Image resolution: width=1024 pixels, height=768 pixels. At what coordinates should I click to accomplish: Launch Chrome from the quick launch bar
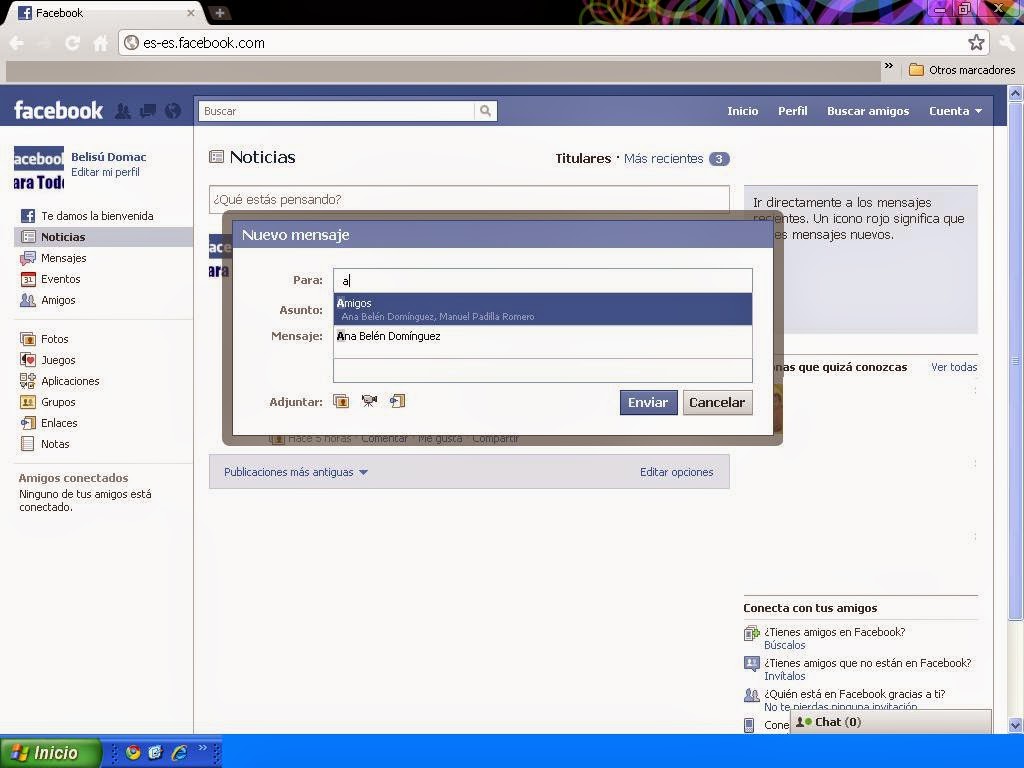pyautogui.click(x=133, y=752)
